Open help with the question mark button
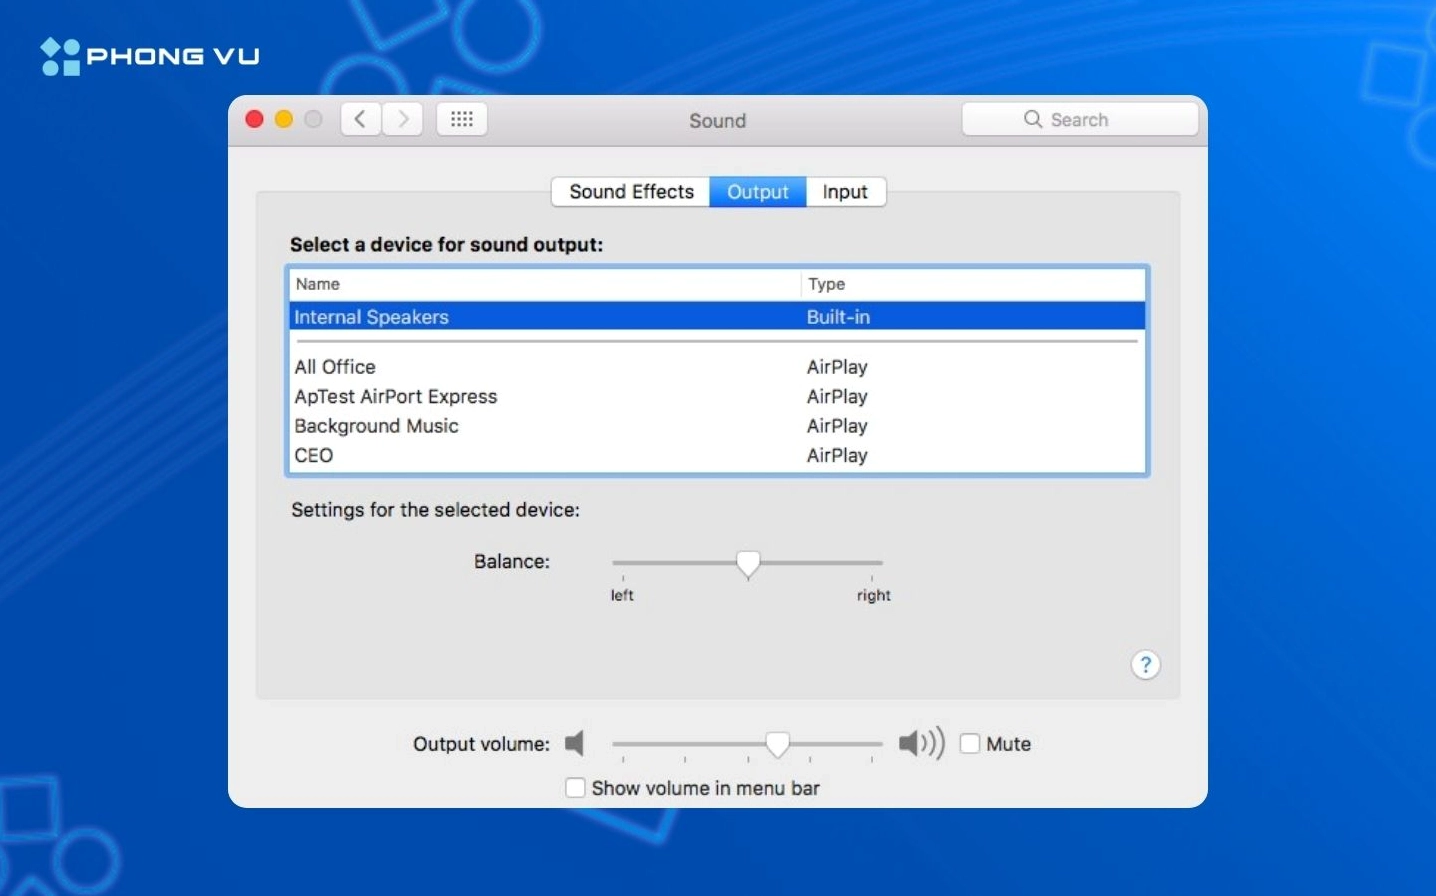The image size is (1436, 896). [x=1146, y=665]
